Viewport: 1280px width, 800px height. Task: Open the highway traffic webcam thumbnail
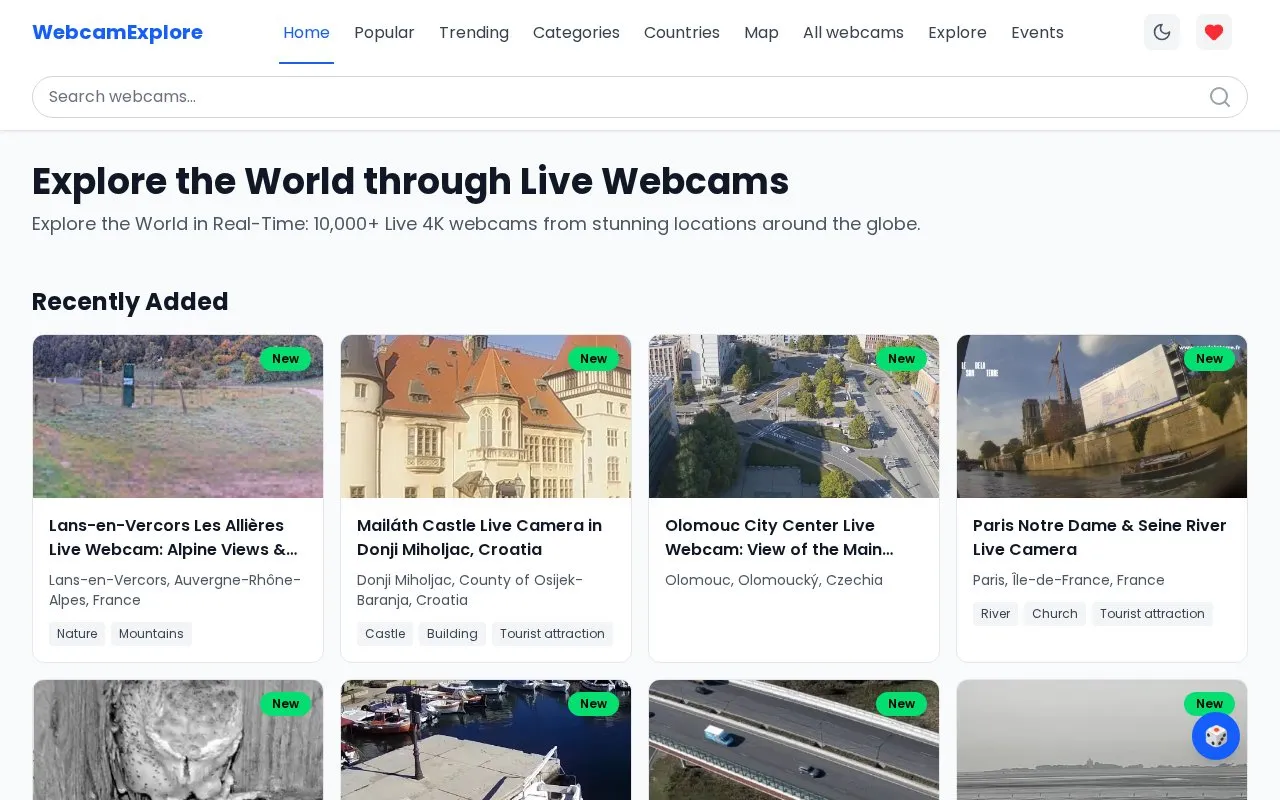click(794, 740)
